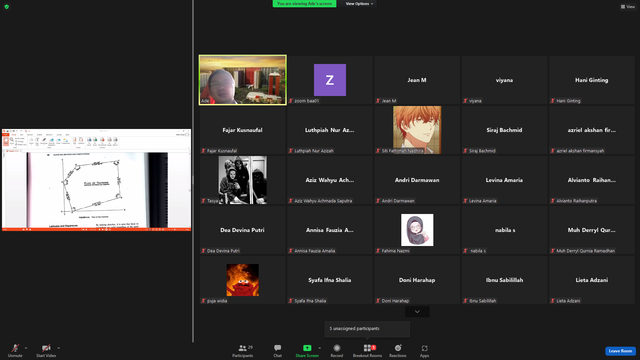Select the Lieta Adzani participant tile
The image size is (640, 360).
(592, 280)
